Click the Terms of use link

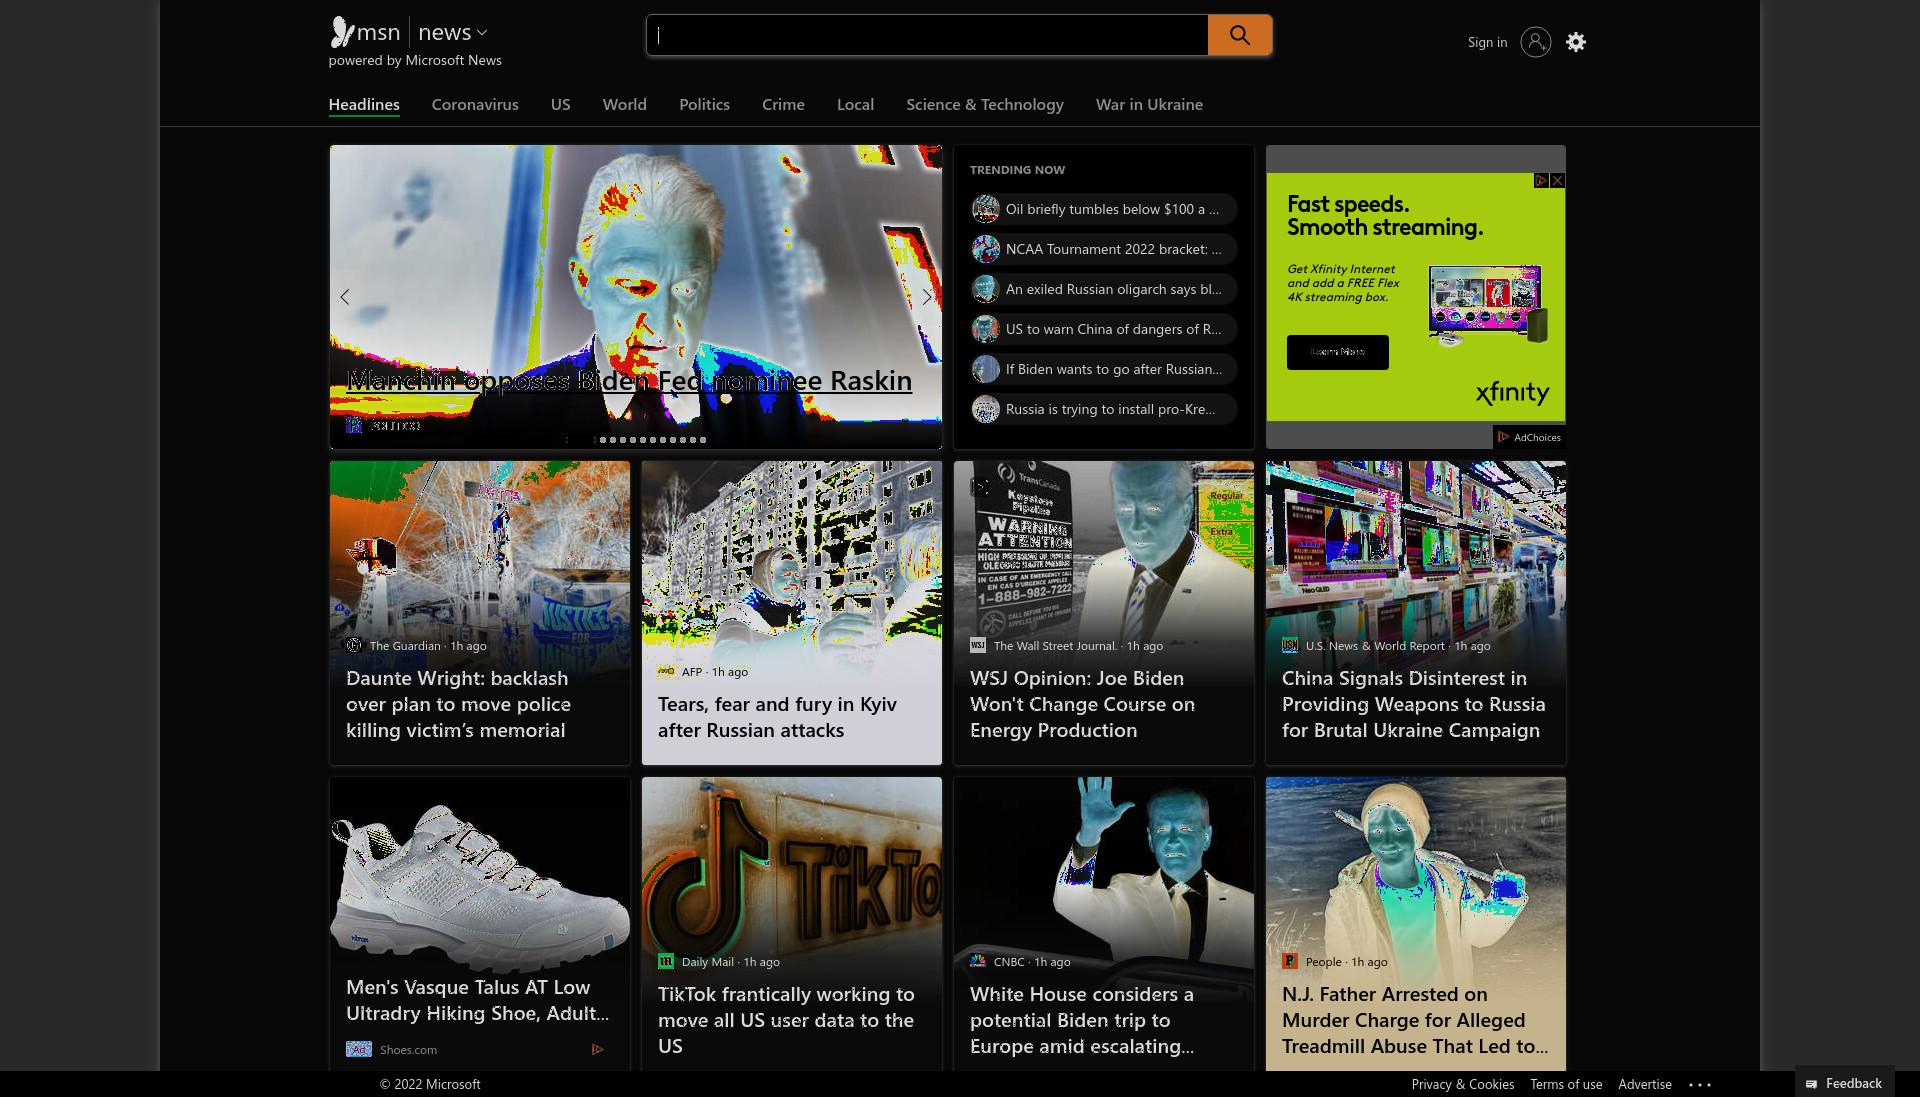1566,1084
